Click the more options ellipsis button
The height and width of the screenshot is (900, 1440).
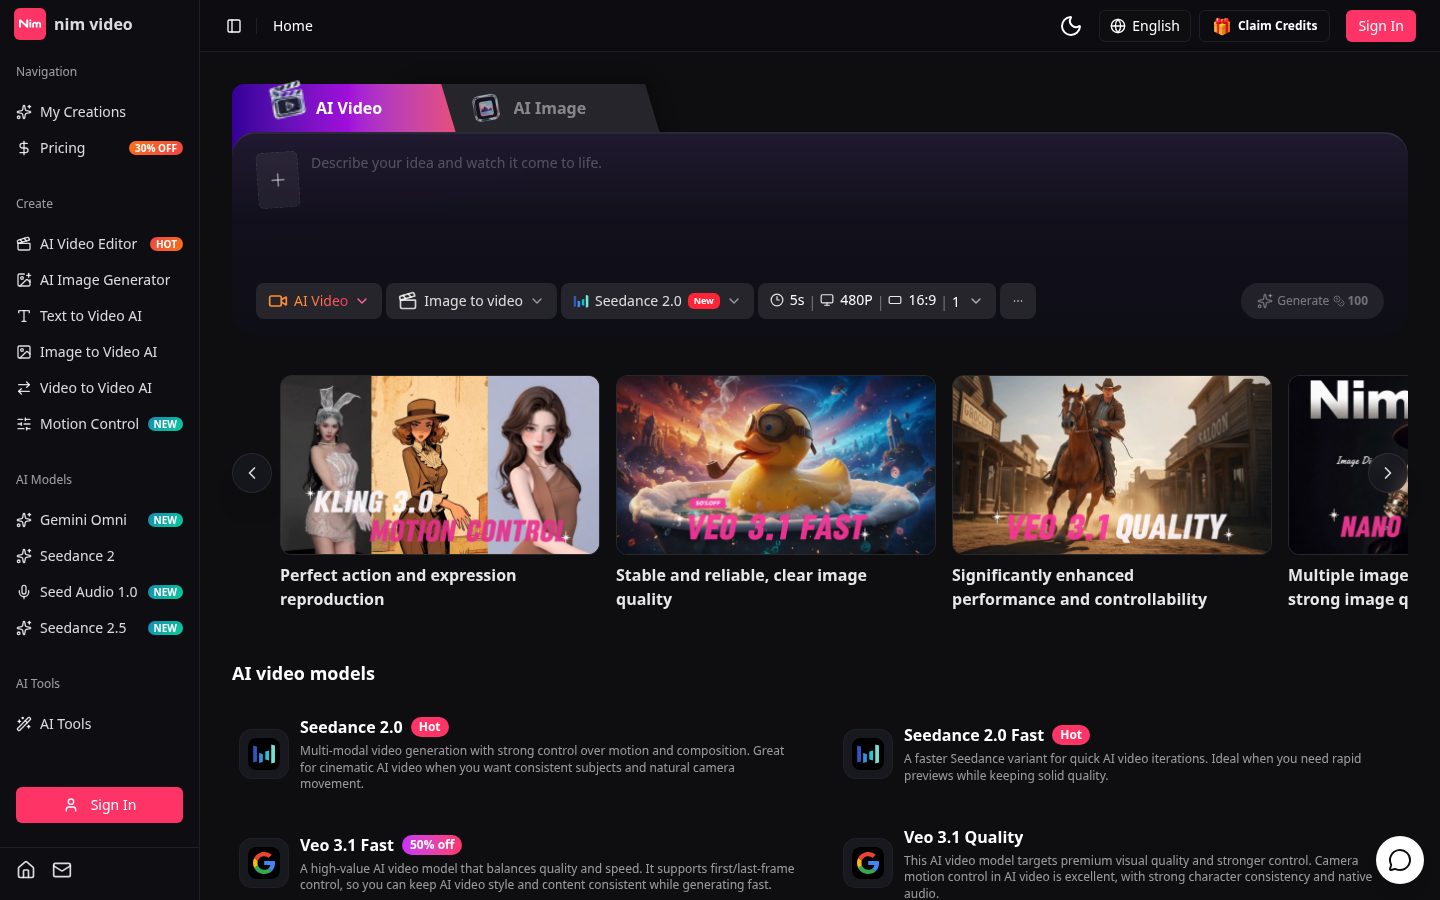pyautogui.click(x=1018, y=301)
